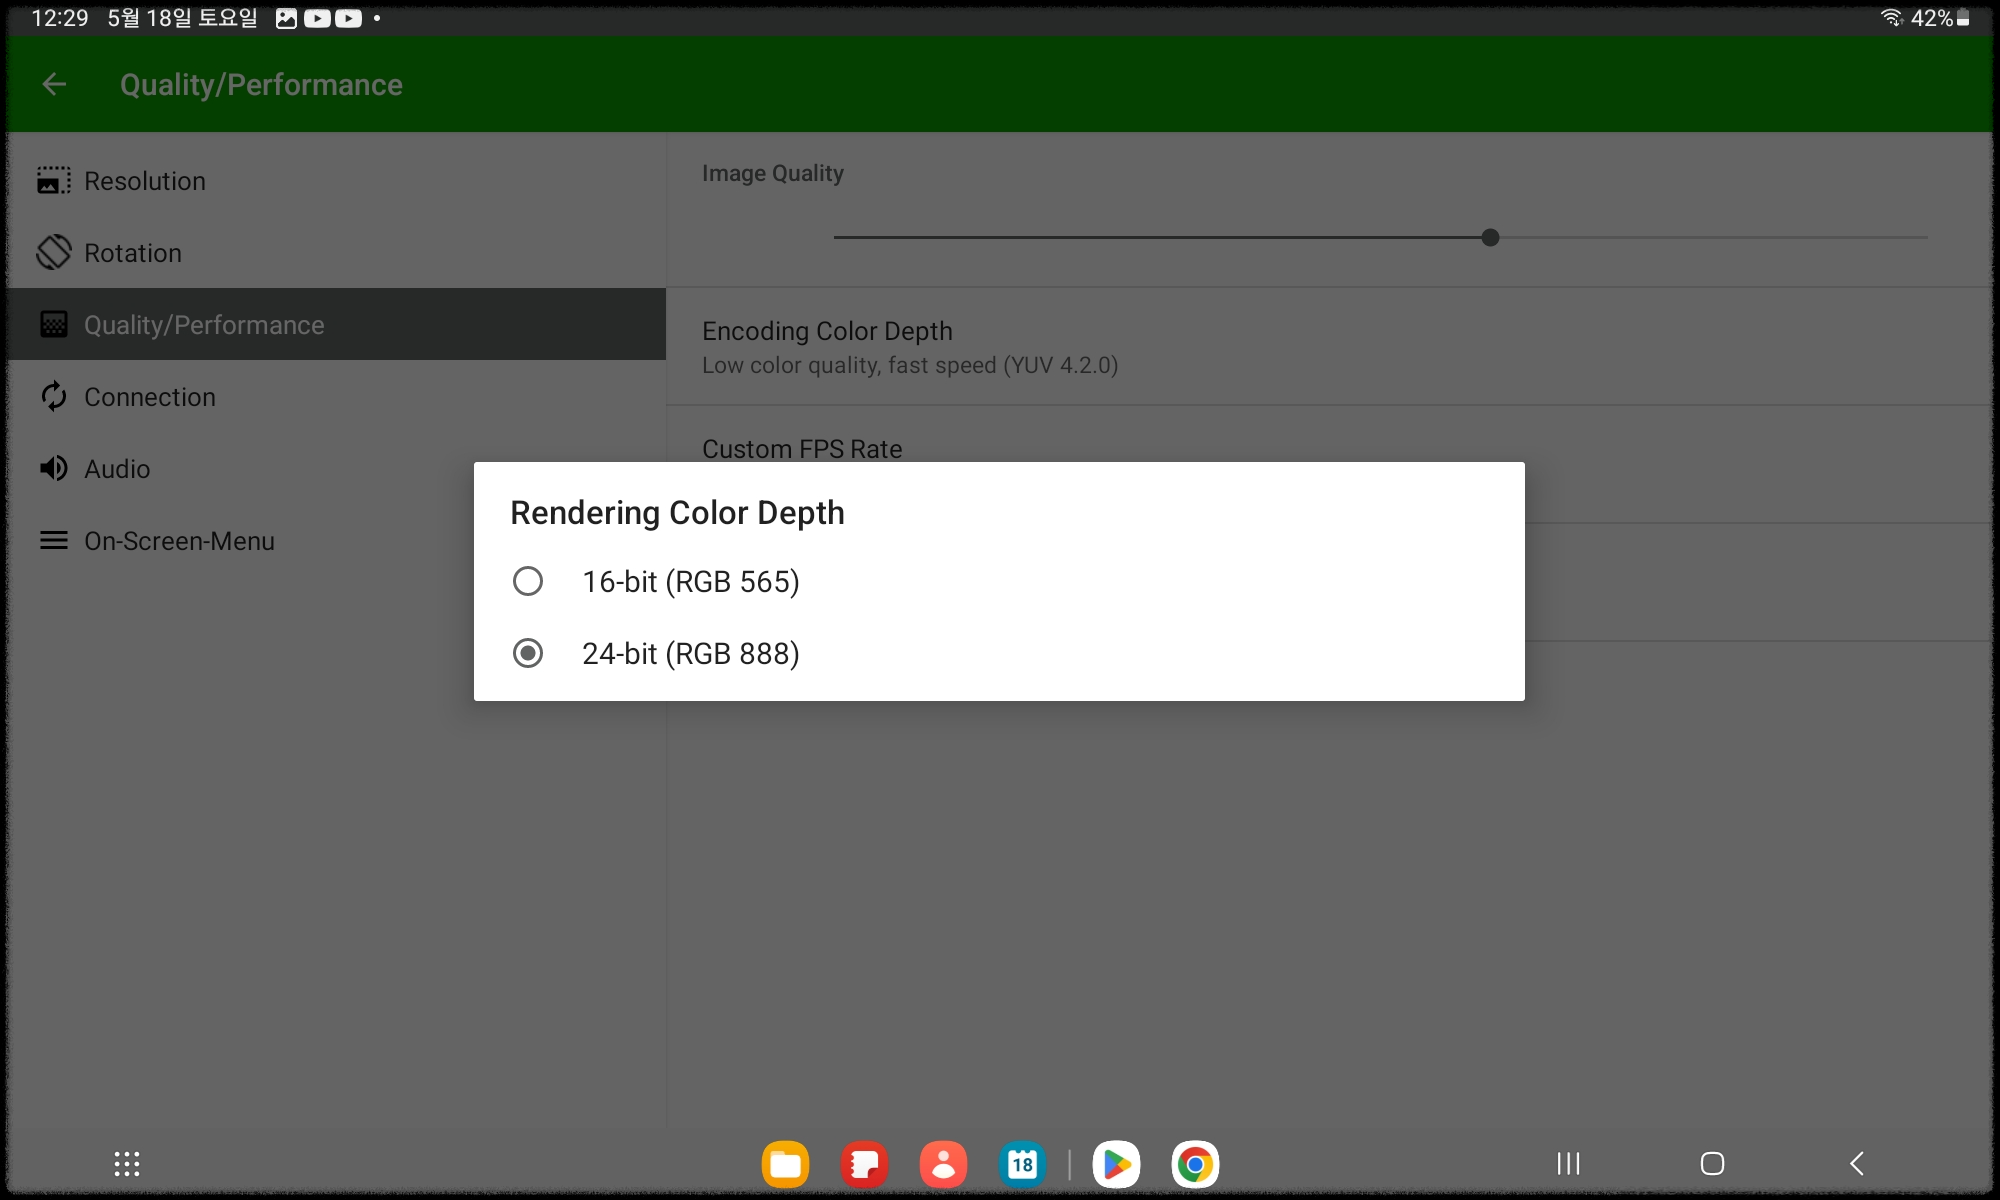Open Custom FPS Rate setting
The image size is (2000, 1200).
point(801,447)
